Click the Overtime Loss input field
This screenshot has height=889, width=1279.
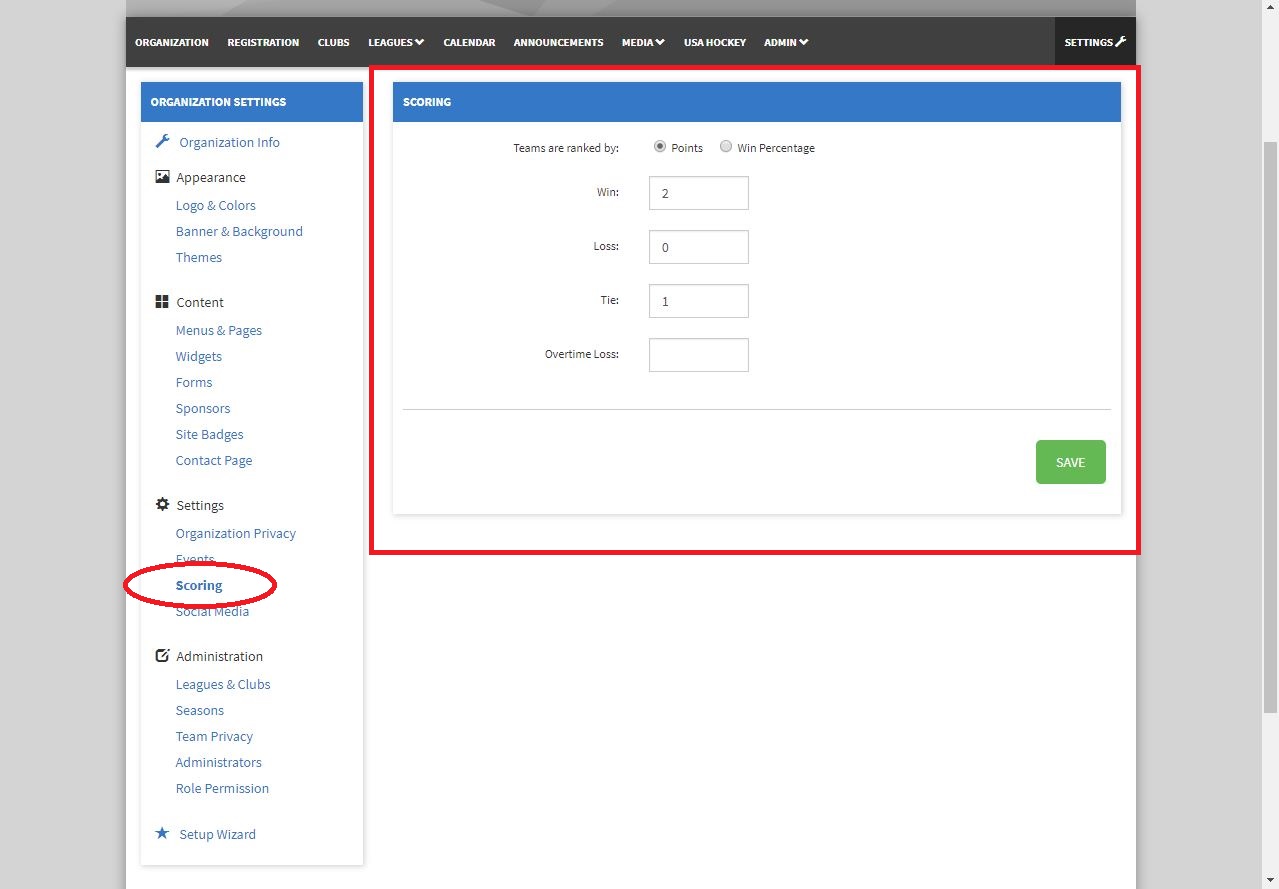[x=698, y=355]
